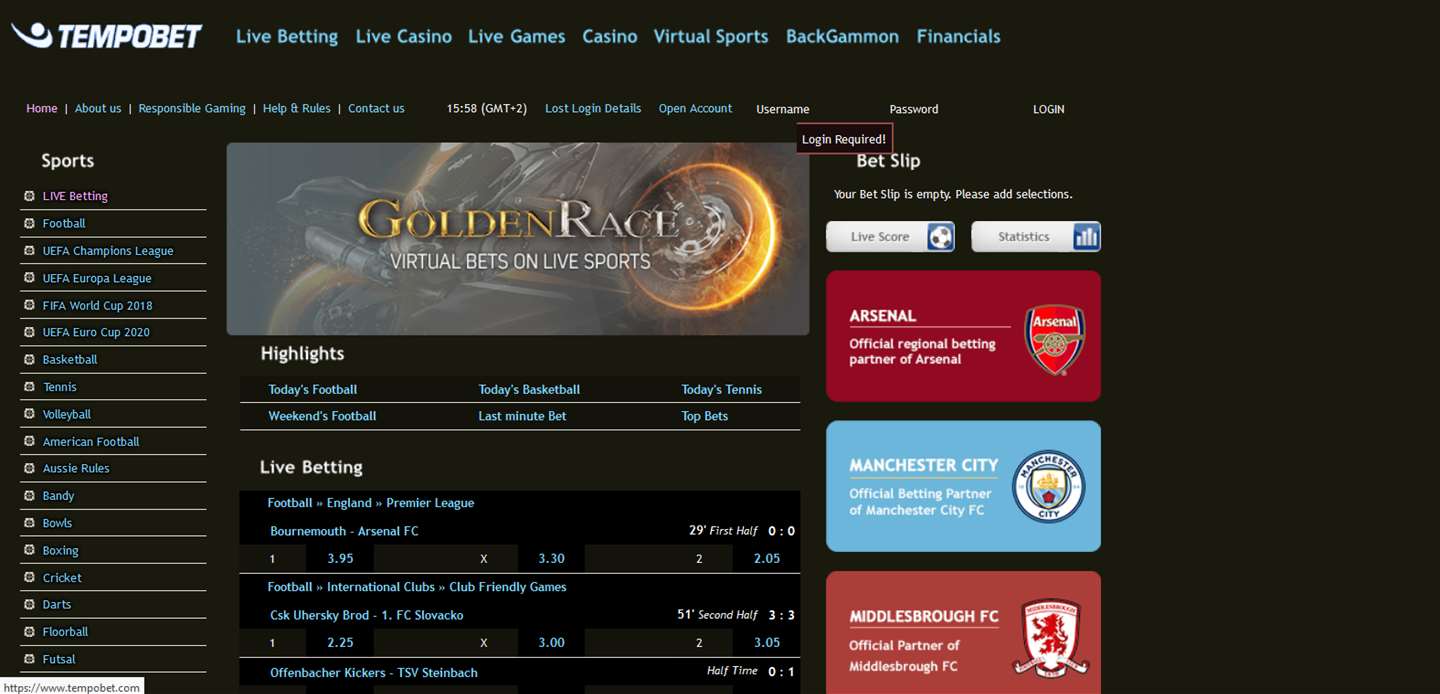Image resolution: width=1440 pixels, height=694 pixels.
Task: Click the ball icon beside UEFA Champions League
Action: click(x=28, y=251)
